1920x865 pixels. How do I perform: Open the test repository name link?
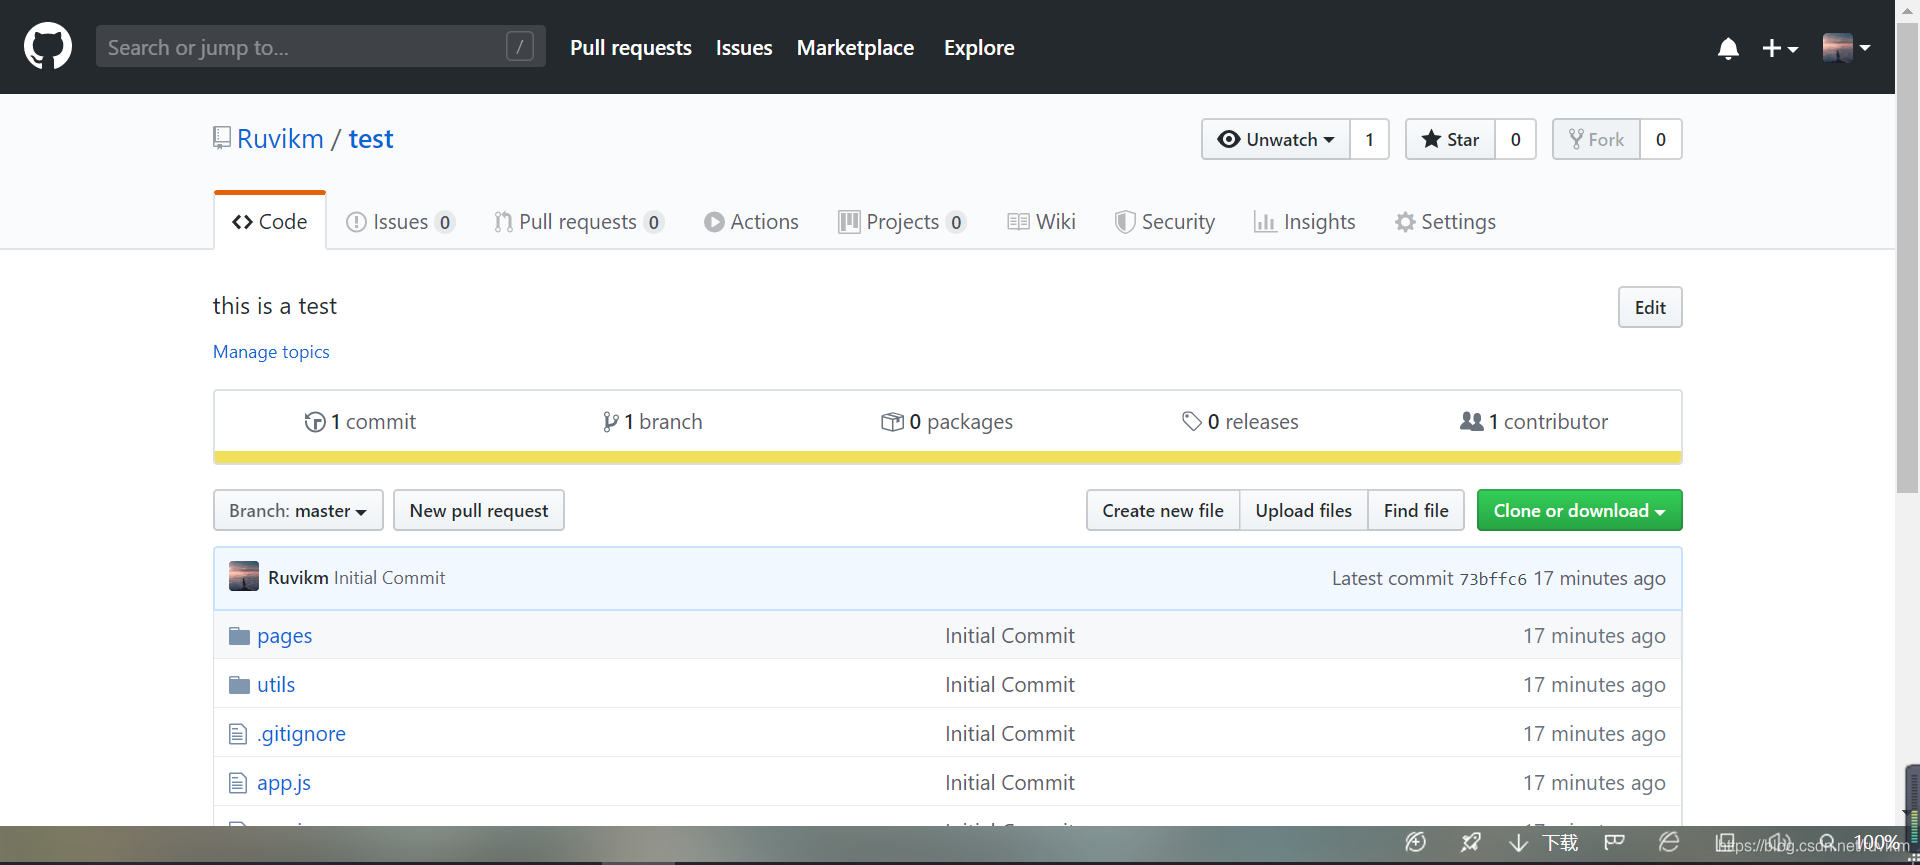(371, 139)
